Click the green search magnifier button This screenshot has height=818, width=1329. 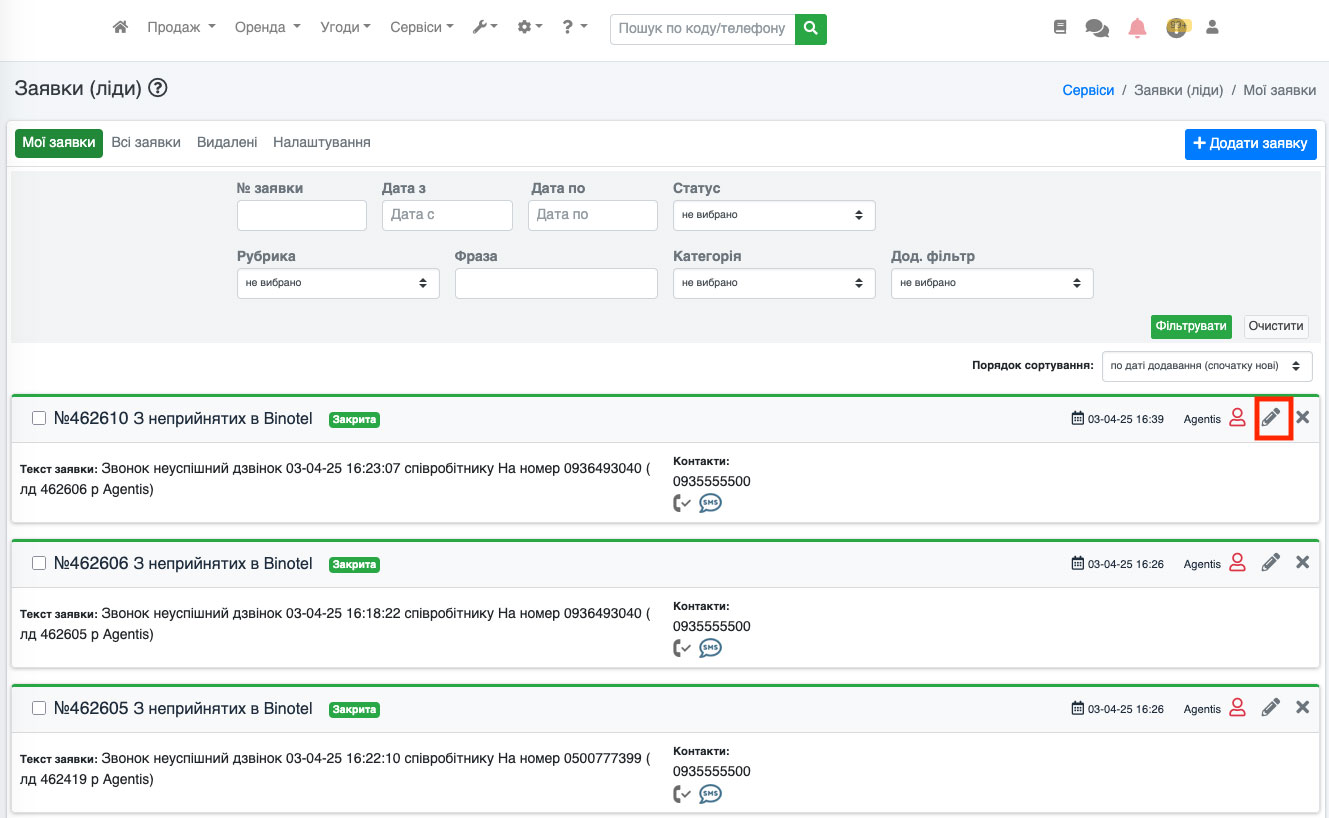coord(811,29)
